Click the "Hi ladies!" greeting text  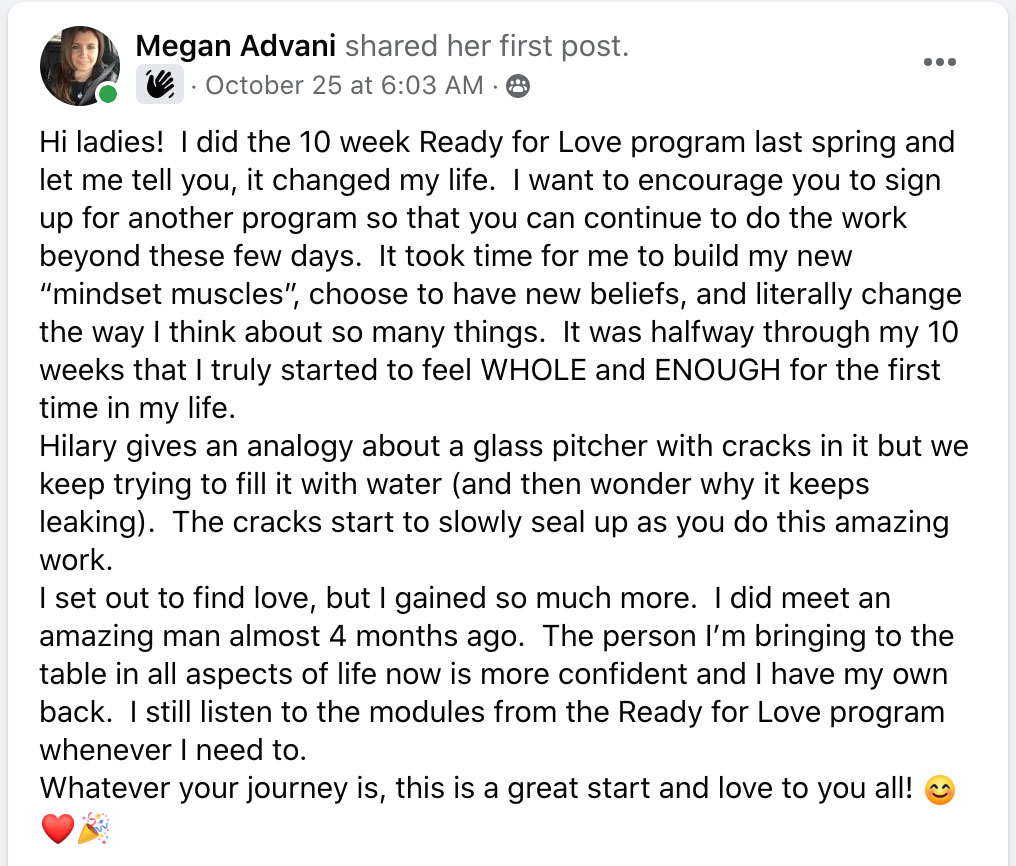pos(100,142)
